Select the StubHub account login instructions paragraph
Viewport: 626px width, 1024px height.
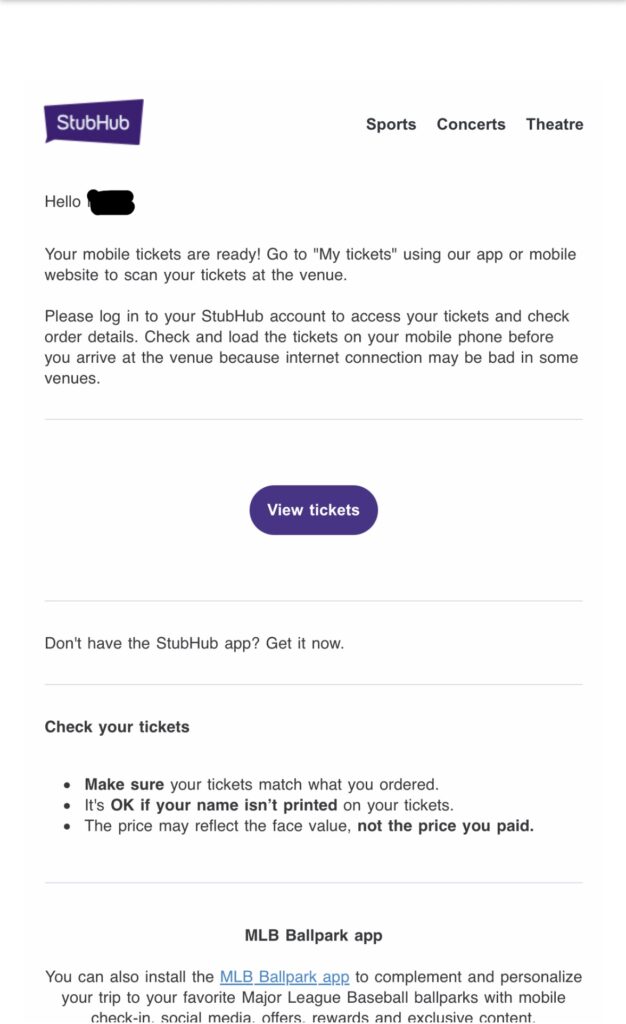tap(310, 347)
